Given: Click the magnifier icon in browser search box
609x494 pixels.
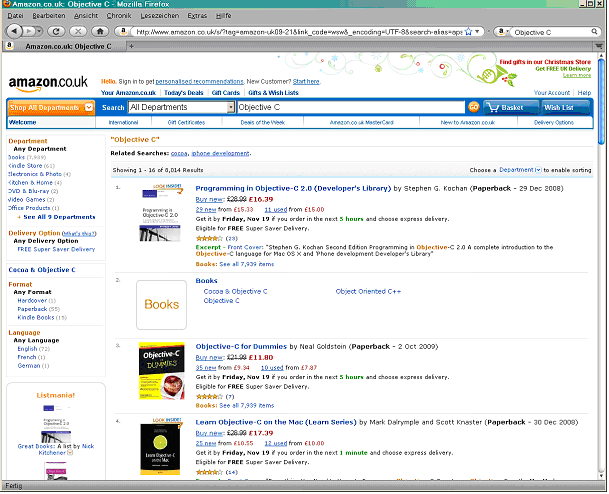Looking at the screenshot, I should point(594,31).
